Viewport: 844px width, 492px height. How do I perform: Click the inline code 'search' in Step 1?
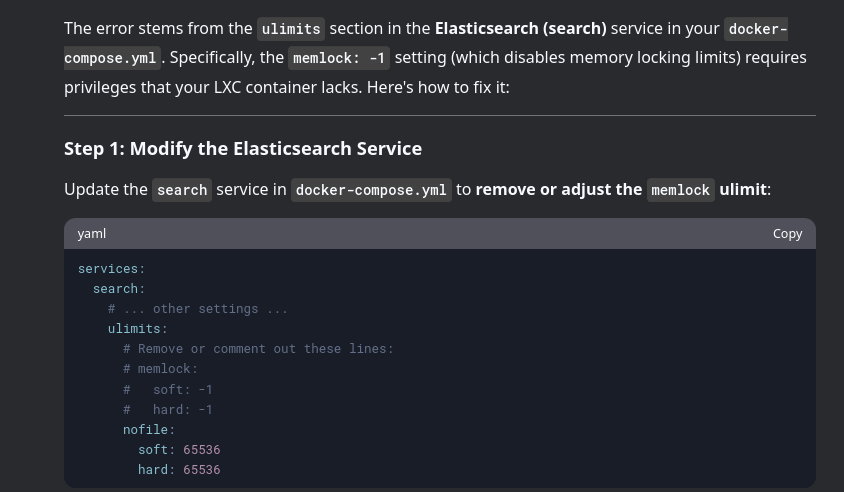[x=182, y=190]
